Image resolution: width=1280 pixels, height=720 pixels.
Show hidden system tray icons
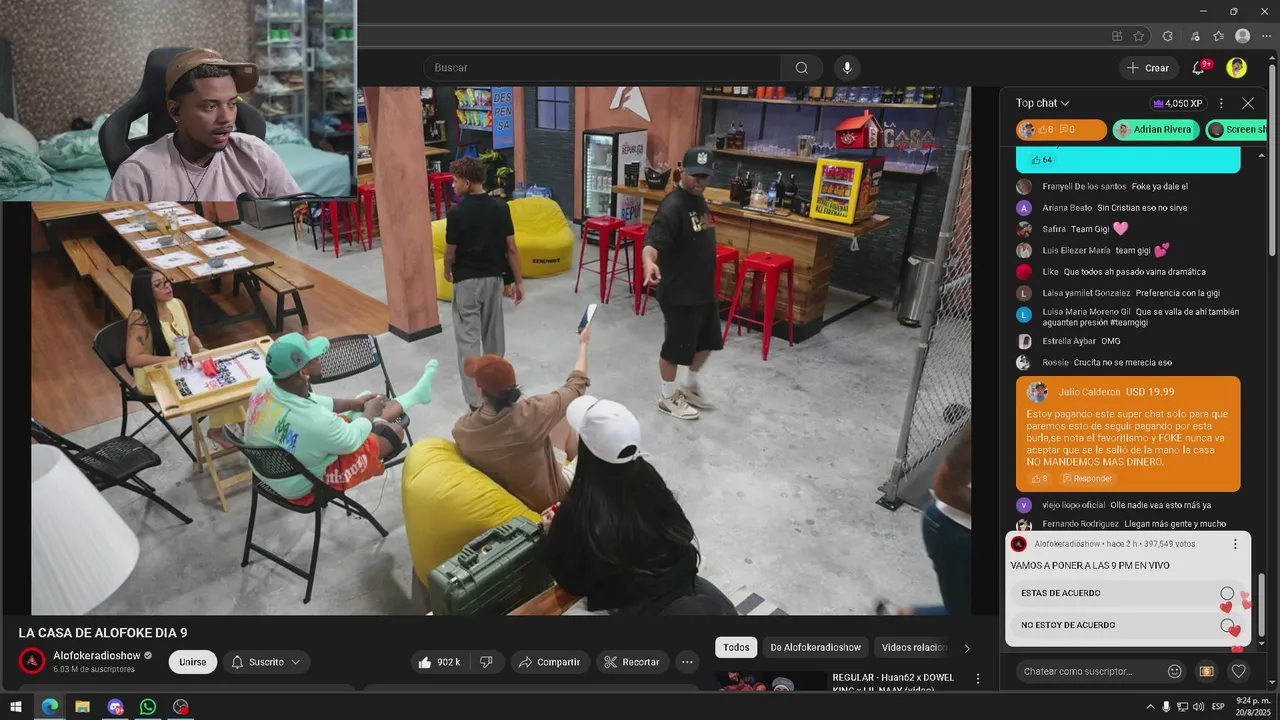(1150, 707)
